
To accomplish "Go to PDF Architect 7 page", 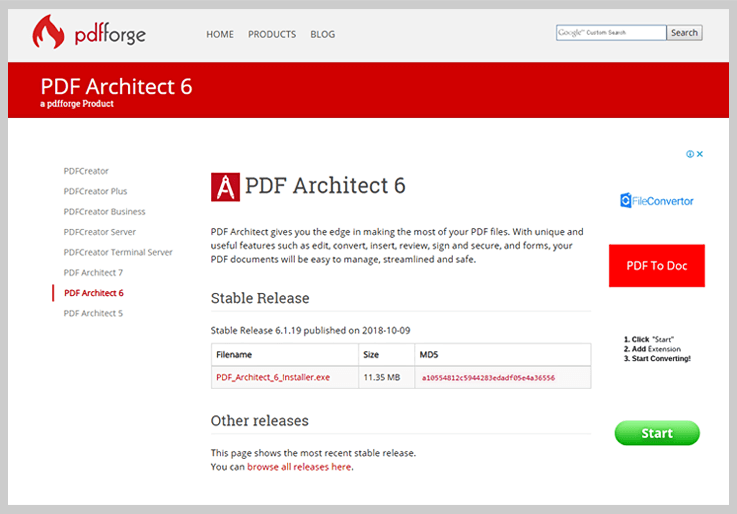I will point(93,273).
